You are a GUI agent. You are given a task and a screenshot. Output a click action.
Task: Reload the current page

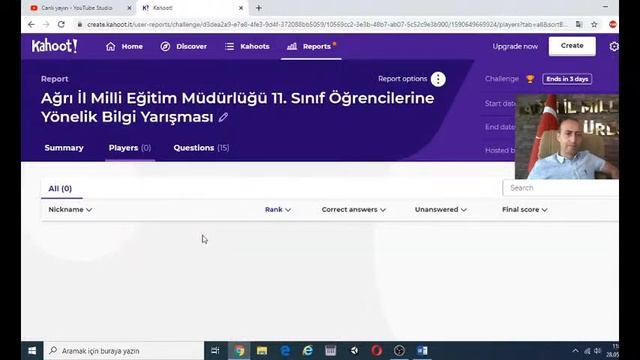(61, 24)
